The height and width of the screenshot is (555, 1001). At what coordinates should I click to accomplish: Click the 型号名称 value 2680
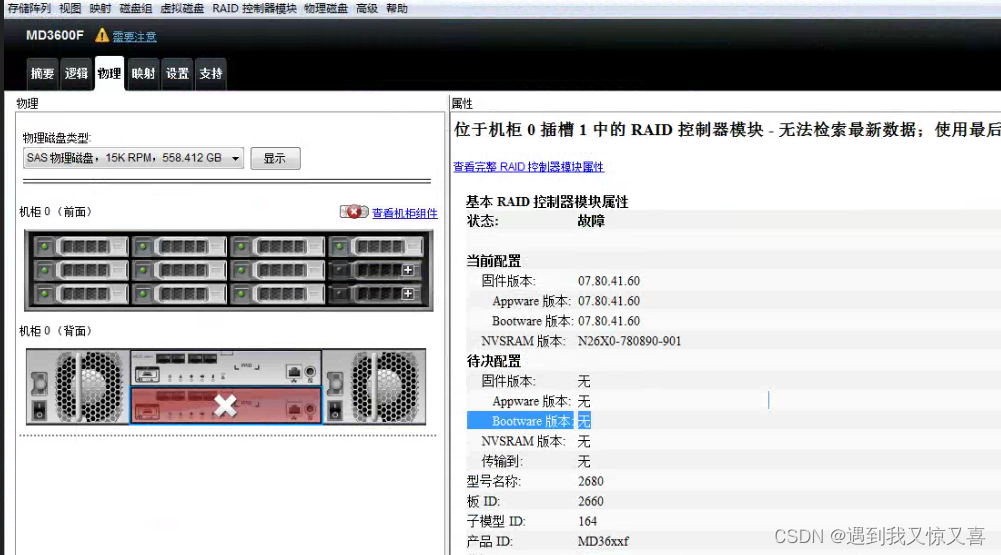pyautogui.click(x=591, y=481)
